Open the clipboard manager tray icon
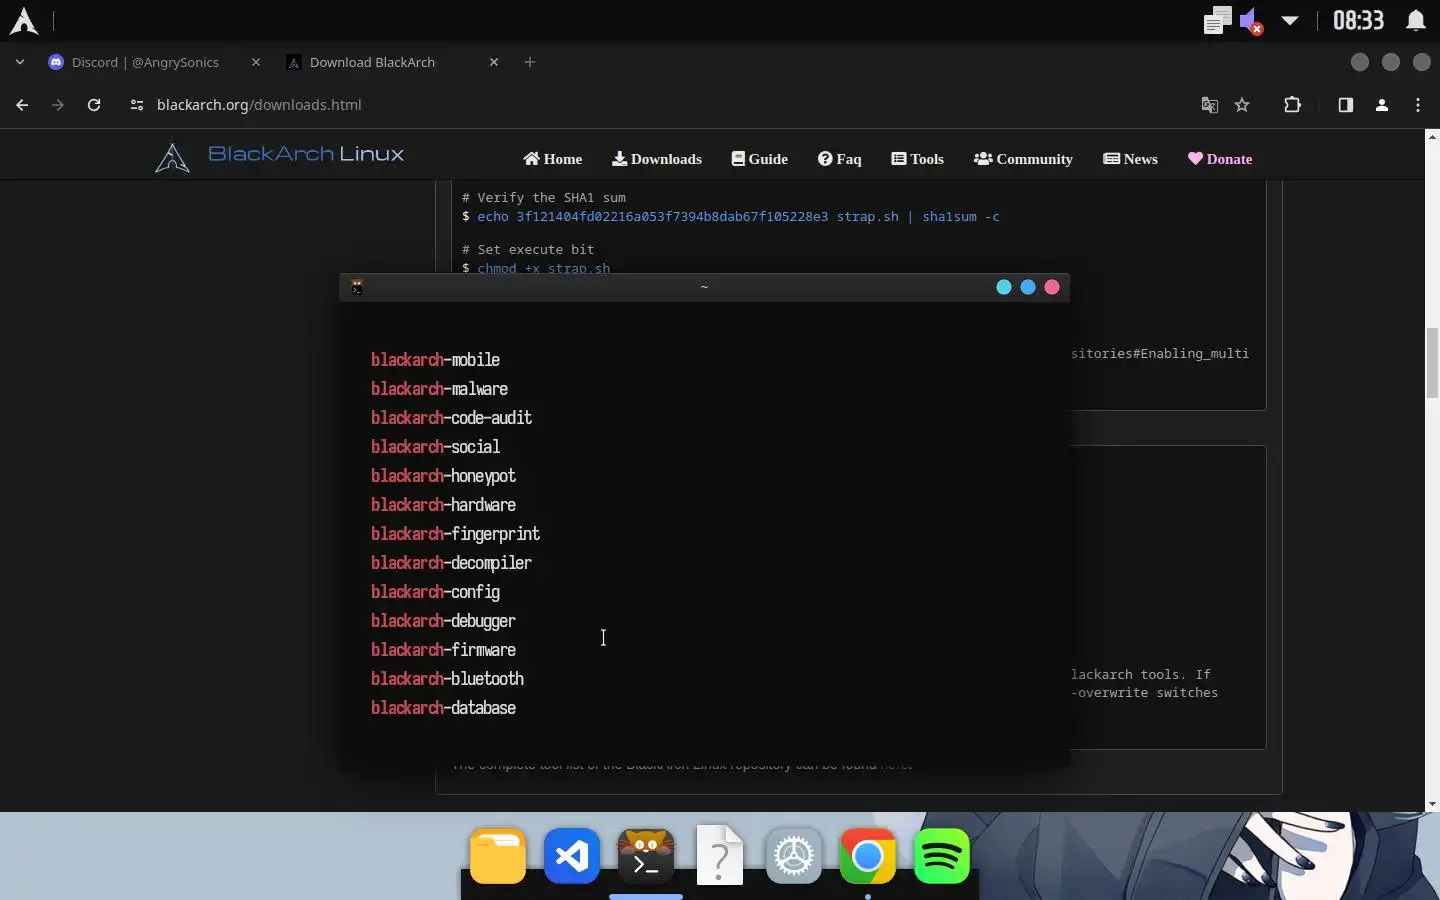Image resolution: width=1440 pixels, height=900 pixels. [x=1216, y=20]
